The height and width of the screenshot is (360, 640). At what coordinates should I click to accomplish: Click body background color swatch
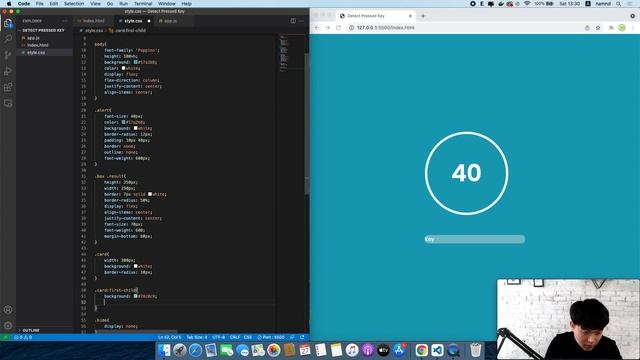[x=136, y=62]
